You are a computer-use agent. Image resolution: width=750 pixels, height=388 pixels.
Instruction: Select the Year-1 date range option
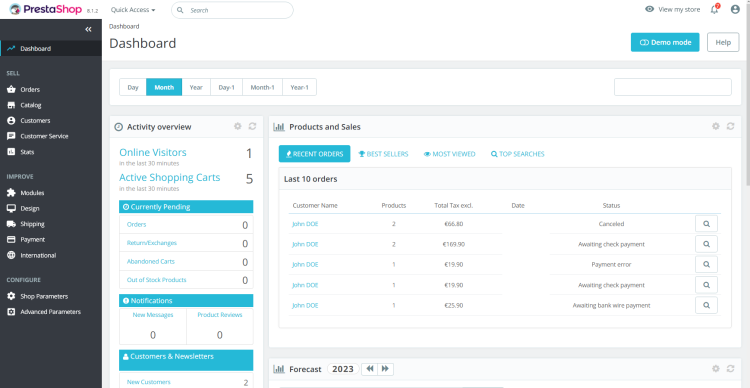click(299, 87)
